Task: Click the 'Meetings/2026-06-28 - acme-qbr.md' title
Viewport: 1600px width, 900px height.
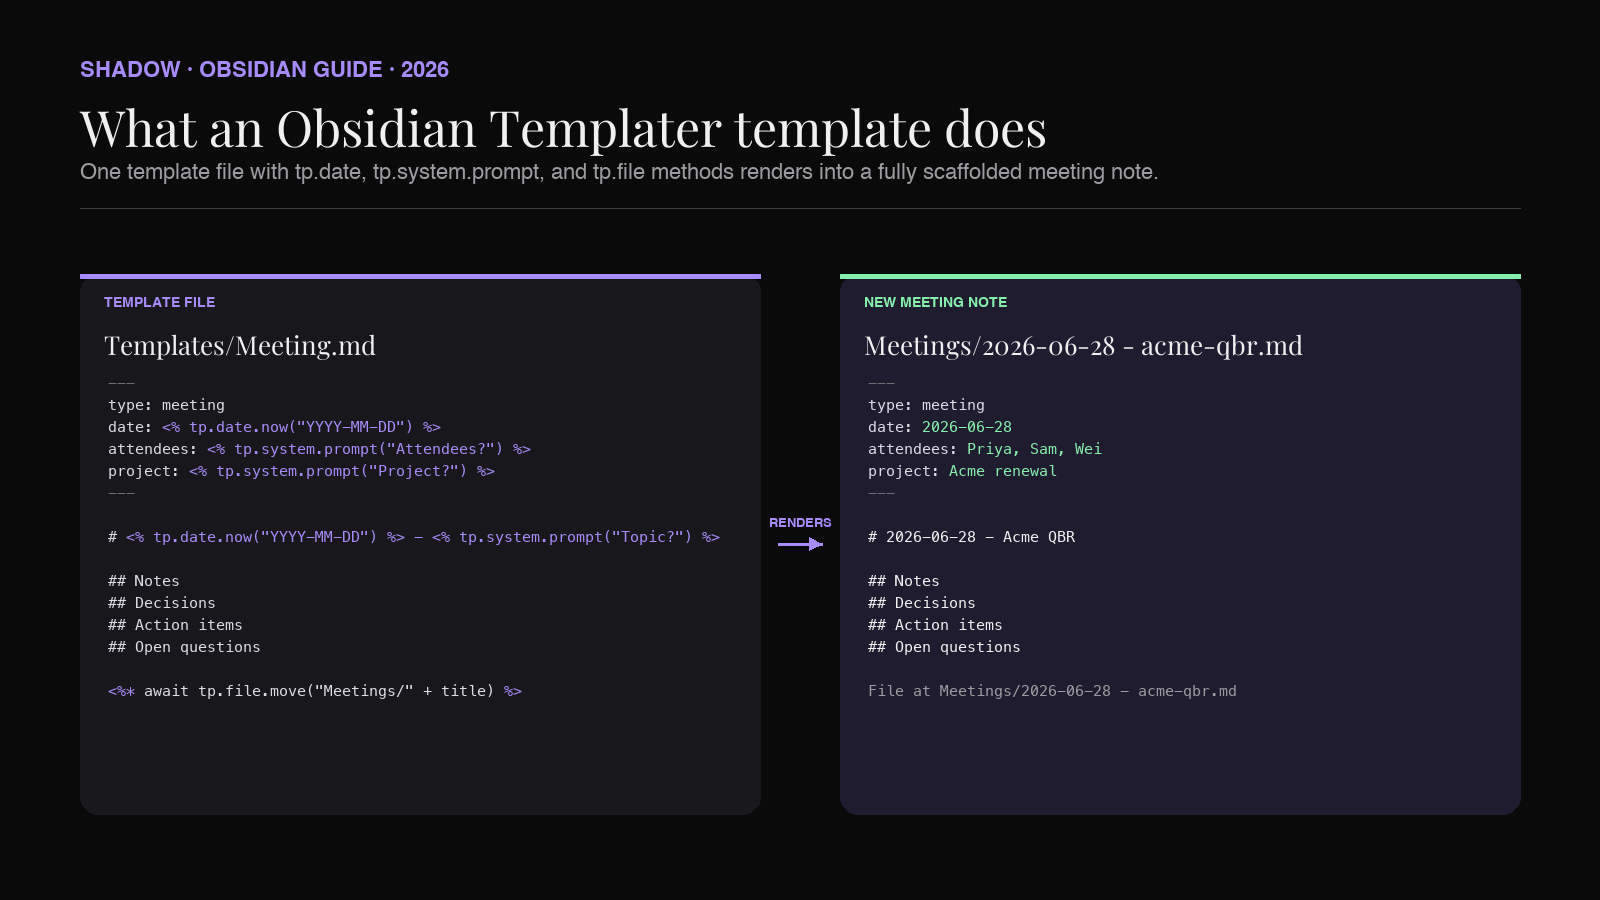Action: [1083, 346]
